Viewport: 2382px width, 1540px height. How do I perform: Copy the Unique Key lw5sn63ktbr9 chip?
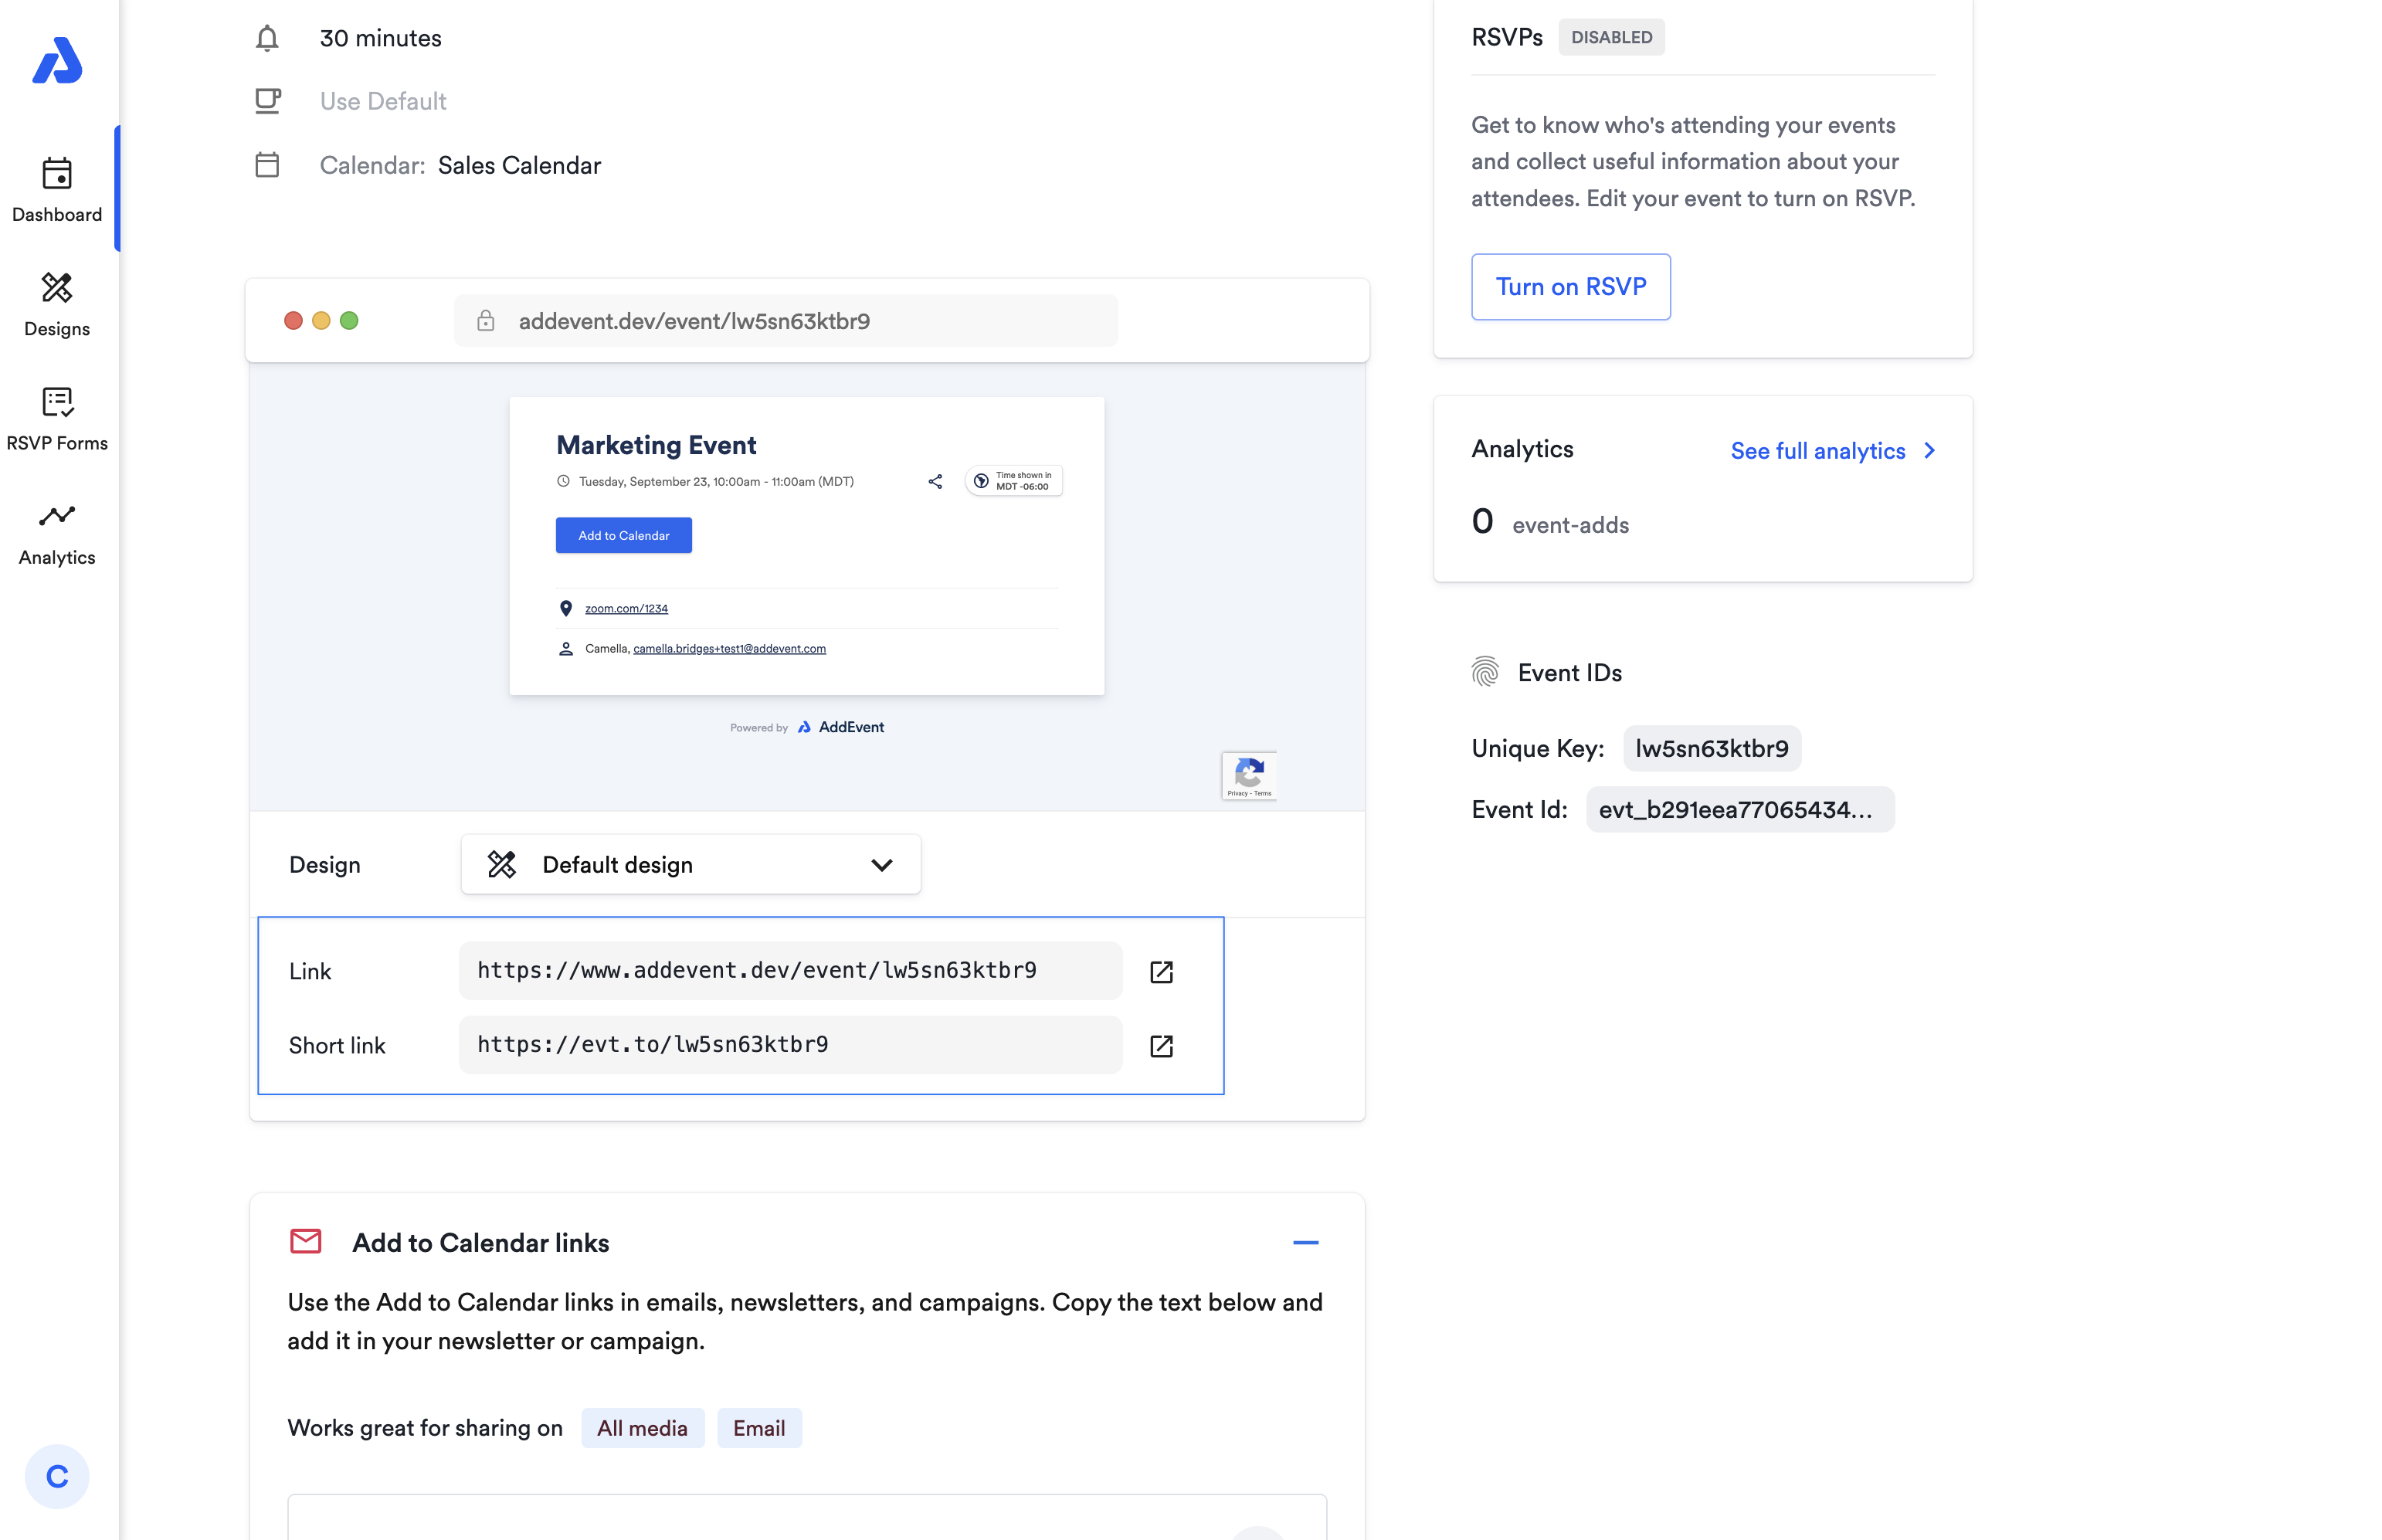coord(1710,748)
